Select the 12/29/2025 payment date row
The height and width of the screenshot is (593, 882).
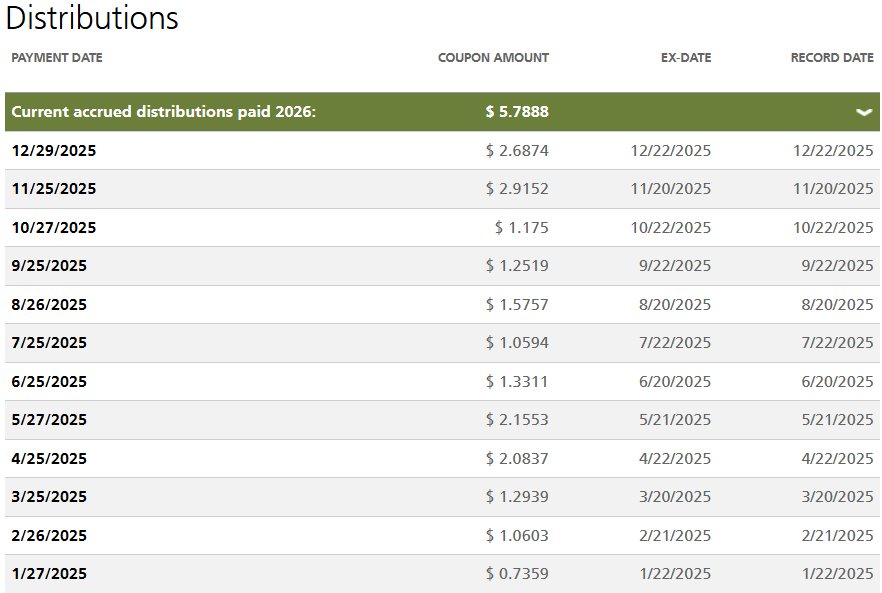pos(54,151)
